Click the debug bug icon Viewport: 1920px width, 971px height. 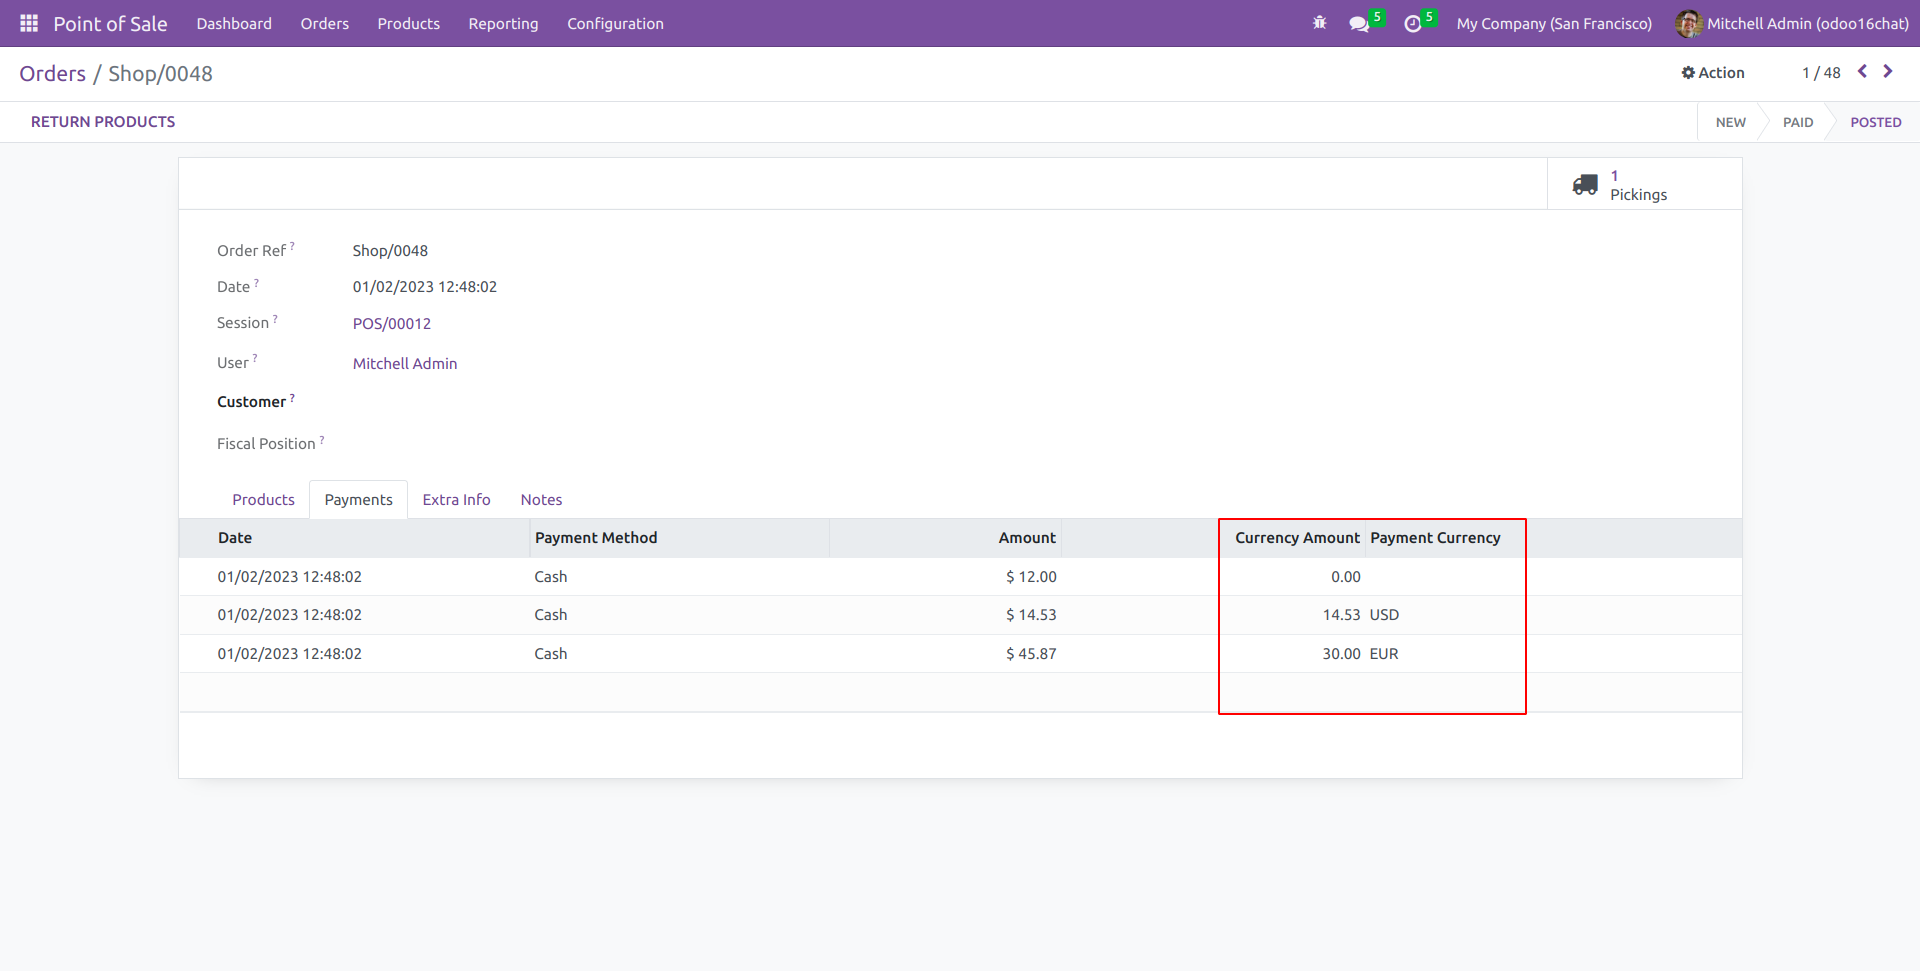tap(1319, 23)
